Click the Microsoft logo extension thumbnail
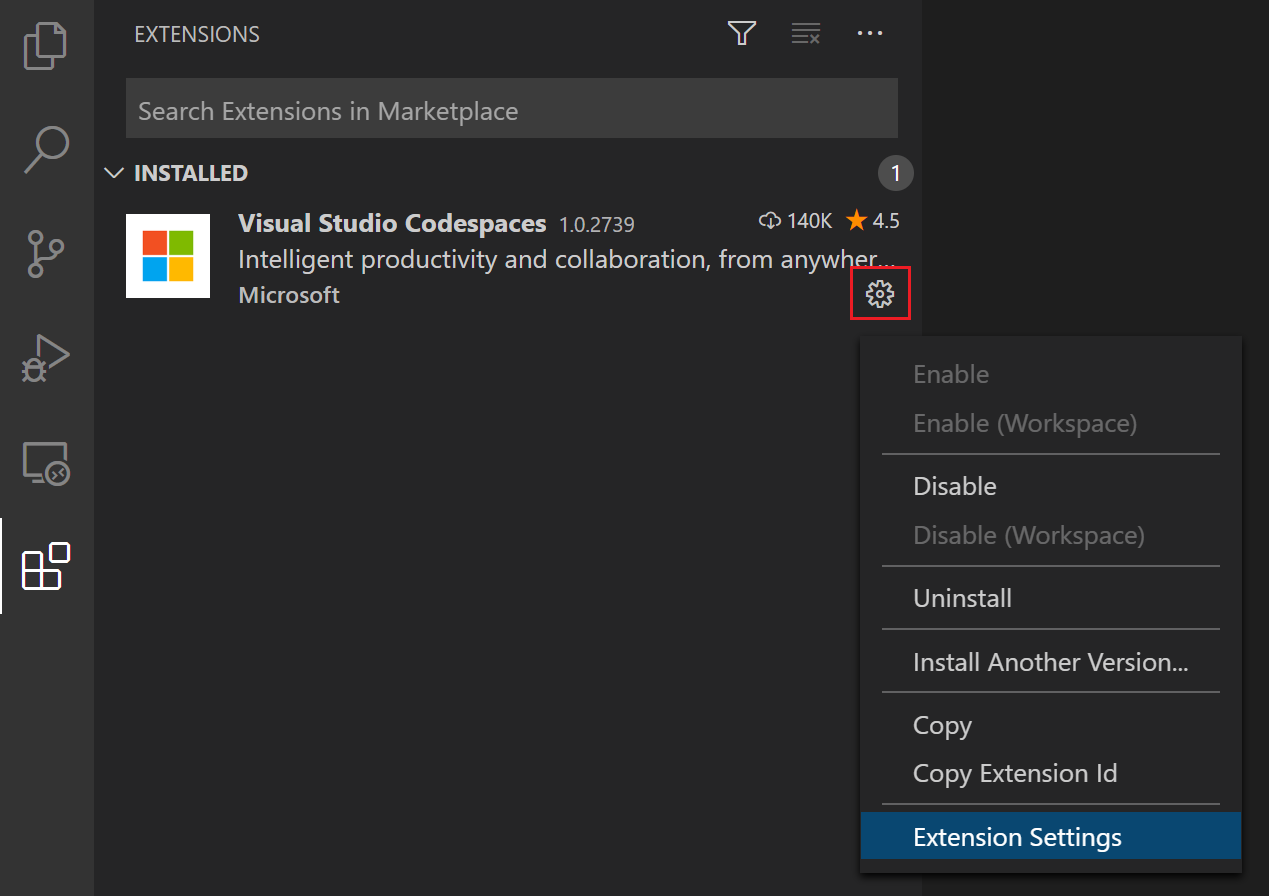Image resolution: width=1269 pixels, height=896 pixels. (168, 256)
